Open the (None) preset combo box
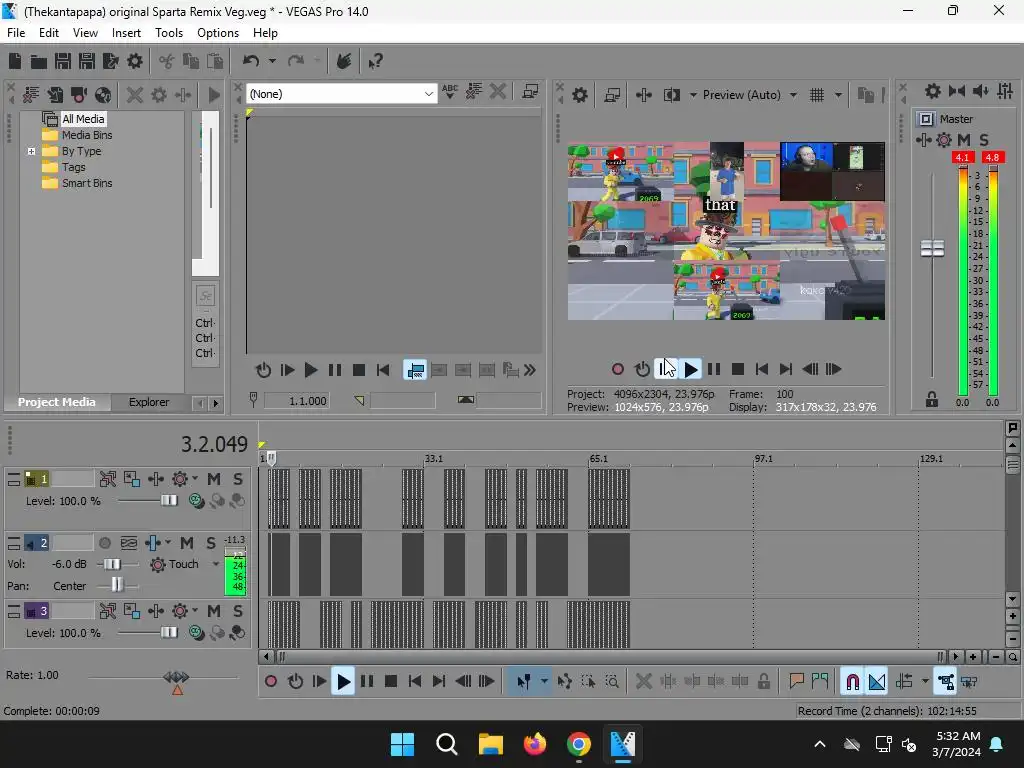This screenshot has height=768, width=1024. click(x=342, y=94)
